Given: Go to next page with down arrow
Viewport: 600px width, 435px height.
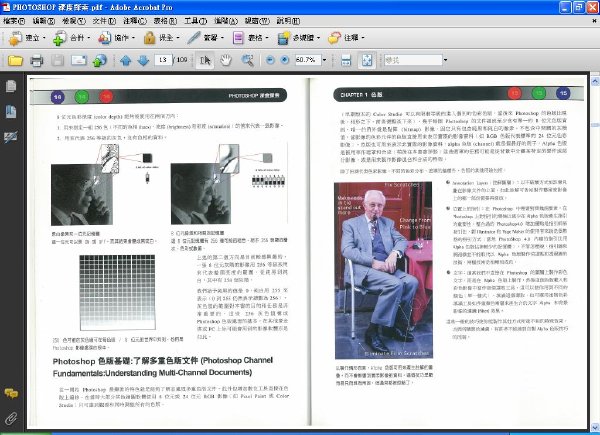Looking at the screenshot, I should coord(143,60).
